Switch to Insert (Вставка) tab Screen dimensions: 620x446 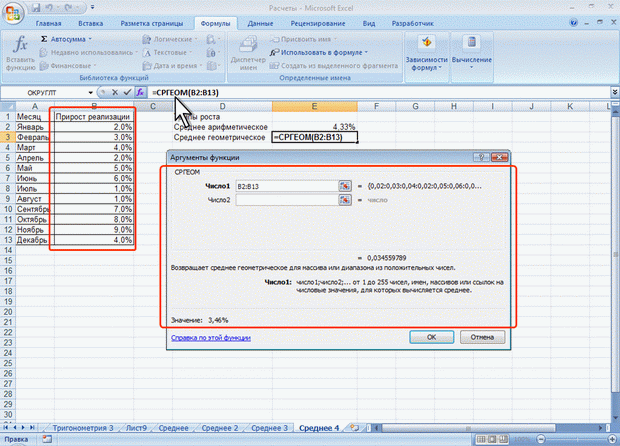[91, 24]
